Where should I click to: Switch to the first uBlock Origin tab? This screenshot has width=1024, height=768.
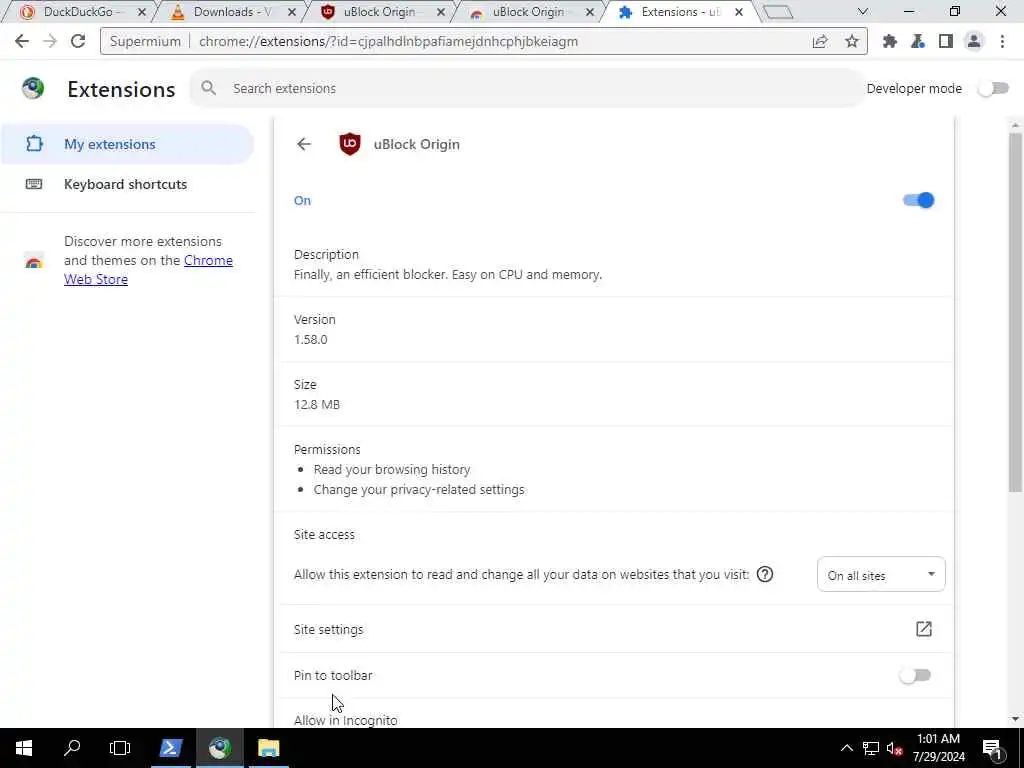coord(379,12)
